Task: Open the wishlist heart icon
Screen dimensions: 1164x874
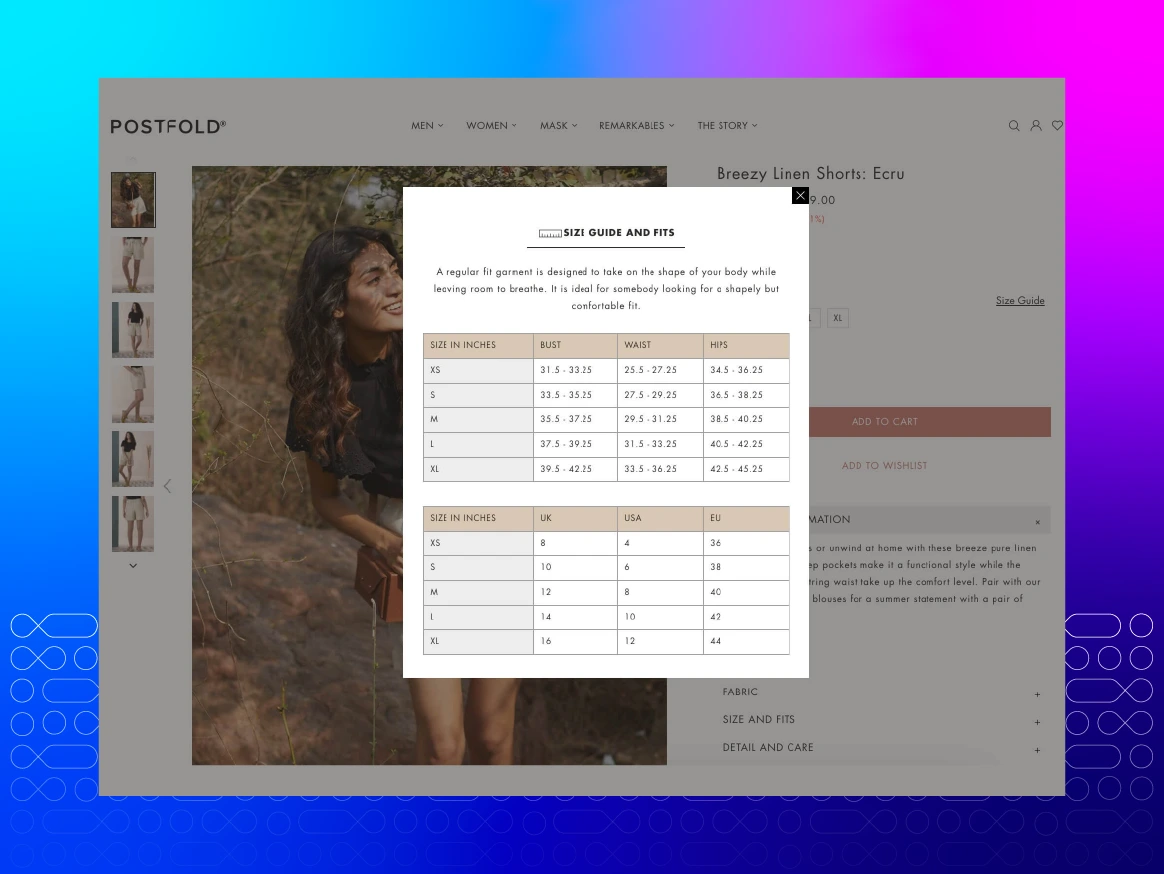Action: 1057,125
